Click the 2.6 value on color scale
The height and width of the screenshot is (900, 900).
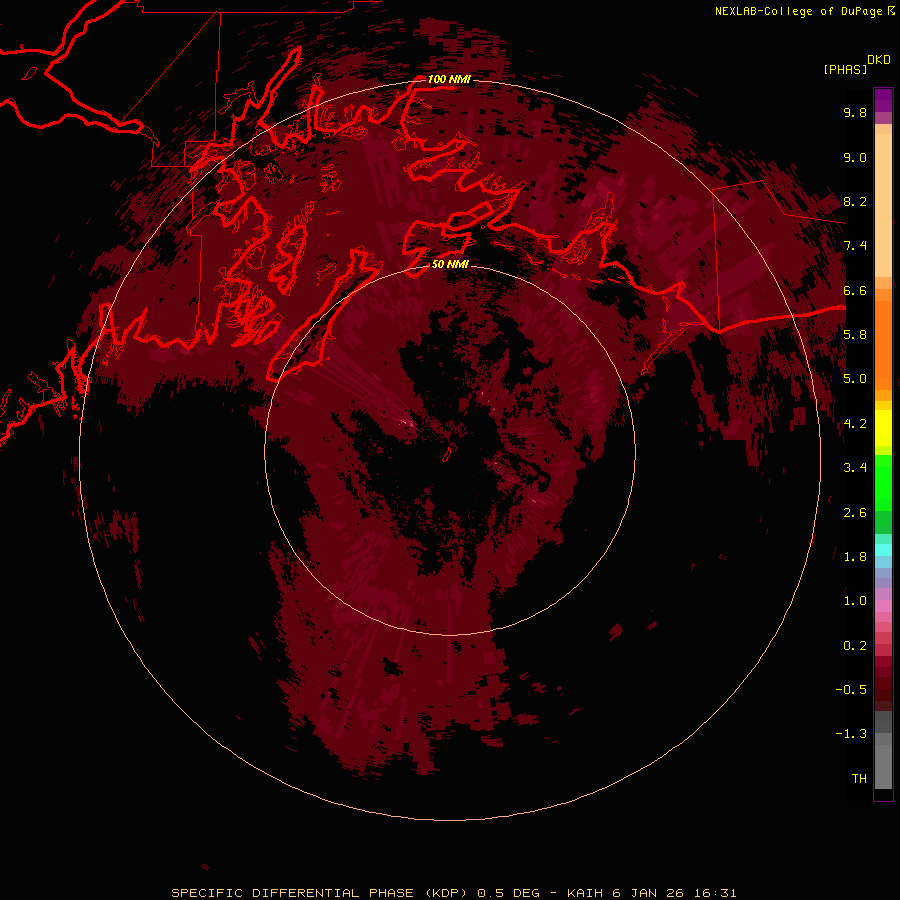click(x=855, y=513)
